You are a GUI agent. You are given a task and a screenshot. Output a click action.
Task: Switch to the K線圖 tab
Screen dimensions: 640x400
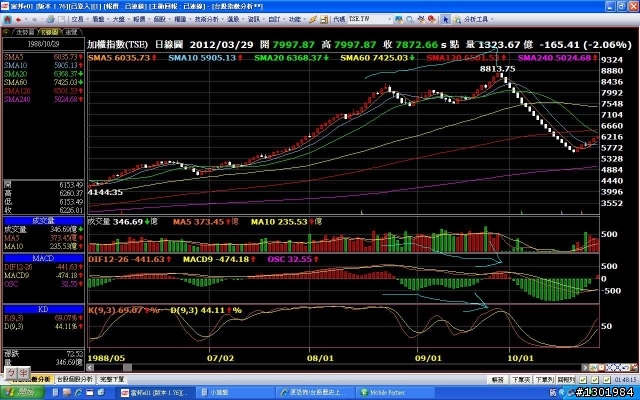pyautogui.click(x=49, y=32)
